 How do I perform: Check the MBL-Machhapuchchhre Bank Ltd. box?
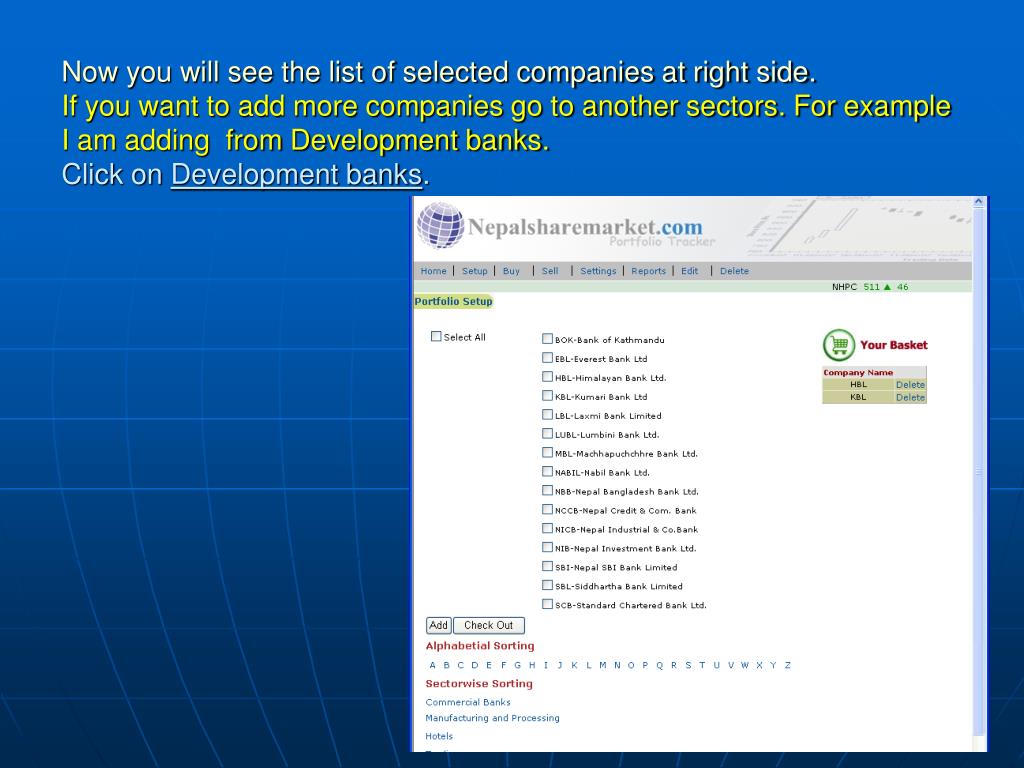click(547, 452)
